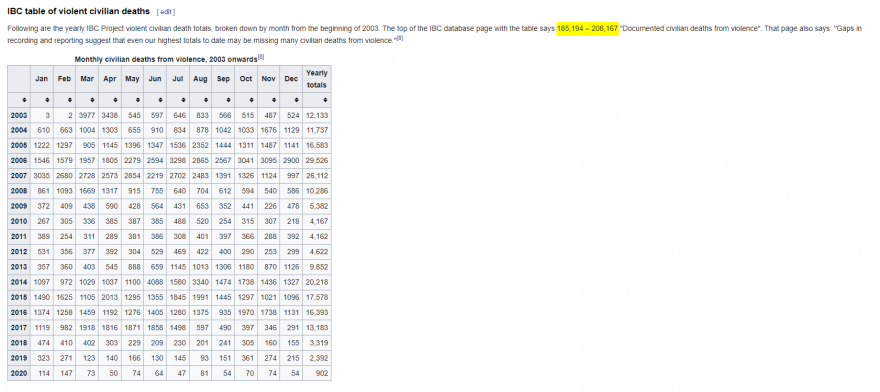Select the 2006 row header
Image resolution: width=880 pixels, height=392 pixels.
click(x=19, y=161)
